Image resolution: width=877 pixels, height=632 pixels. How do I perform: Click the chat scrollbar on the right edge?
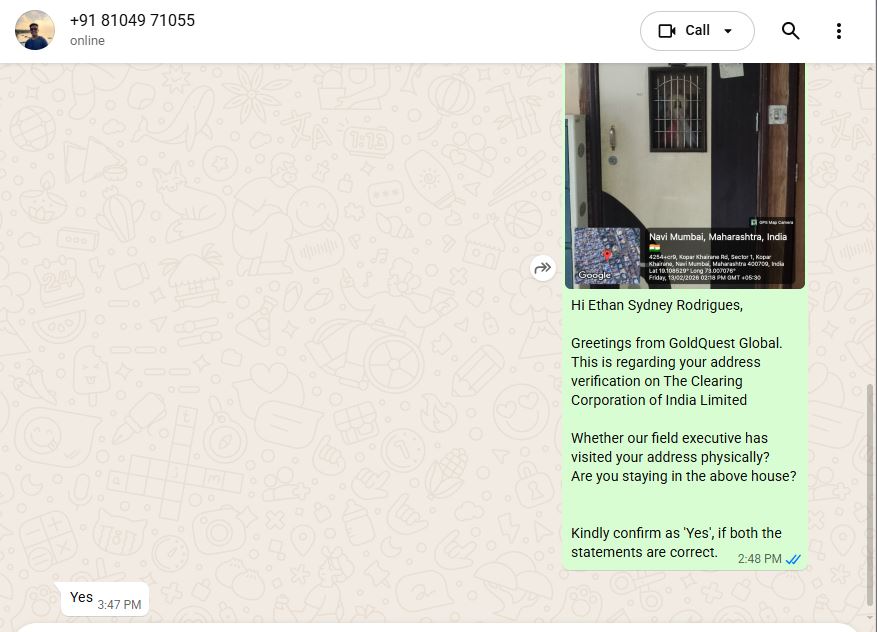pyautogui.click(x=870, y=495)
